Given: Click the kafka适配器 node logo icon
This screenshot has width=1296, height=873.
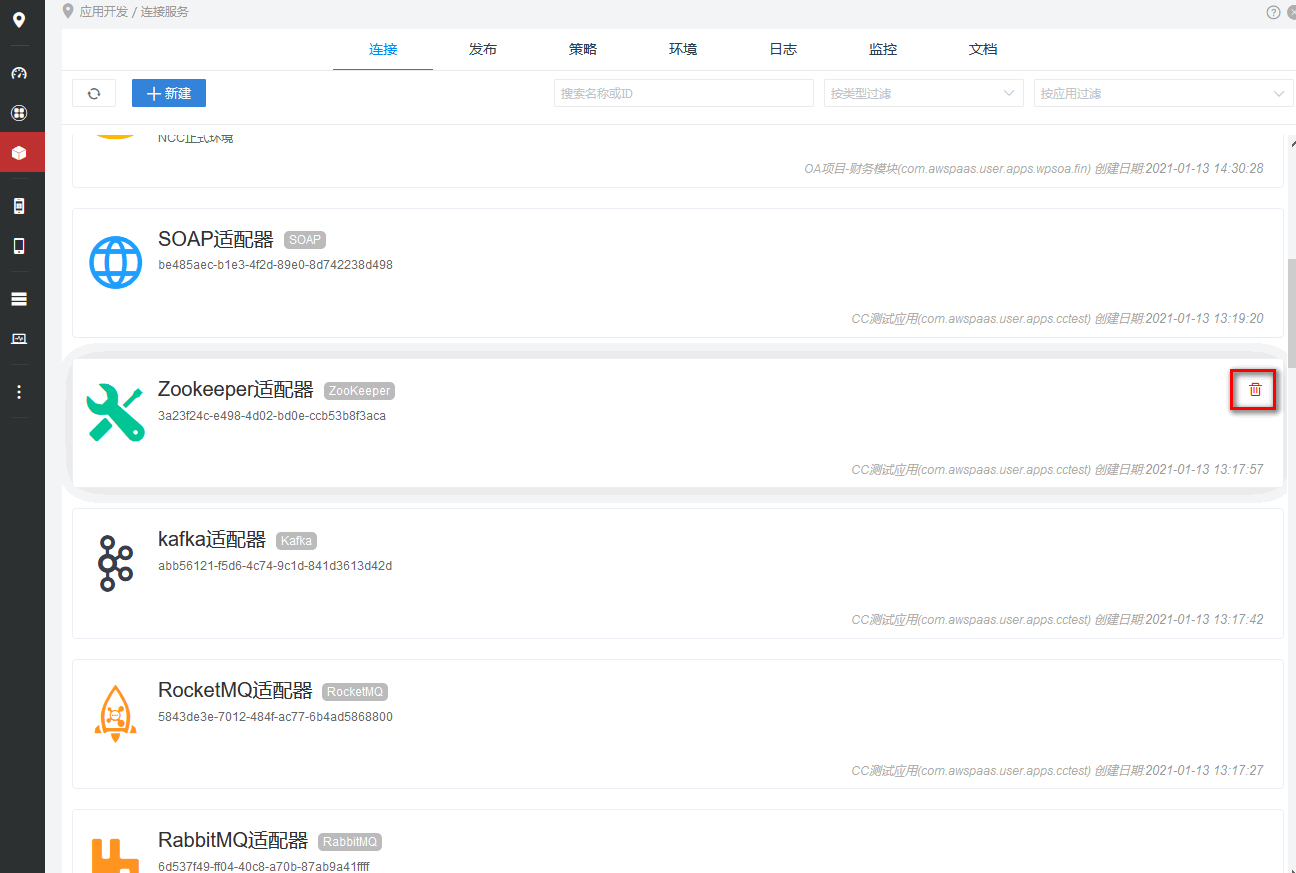Looking at the screenshot, I should pyautogui.click(x=115, y=563).
